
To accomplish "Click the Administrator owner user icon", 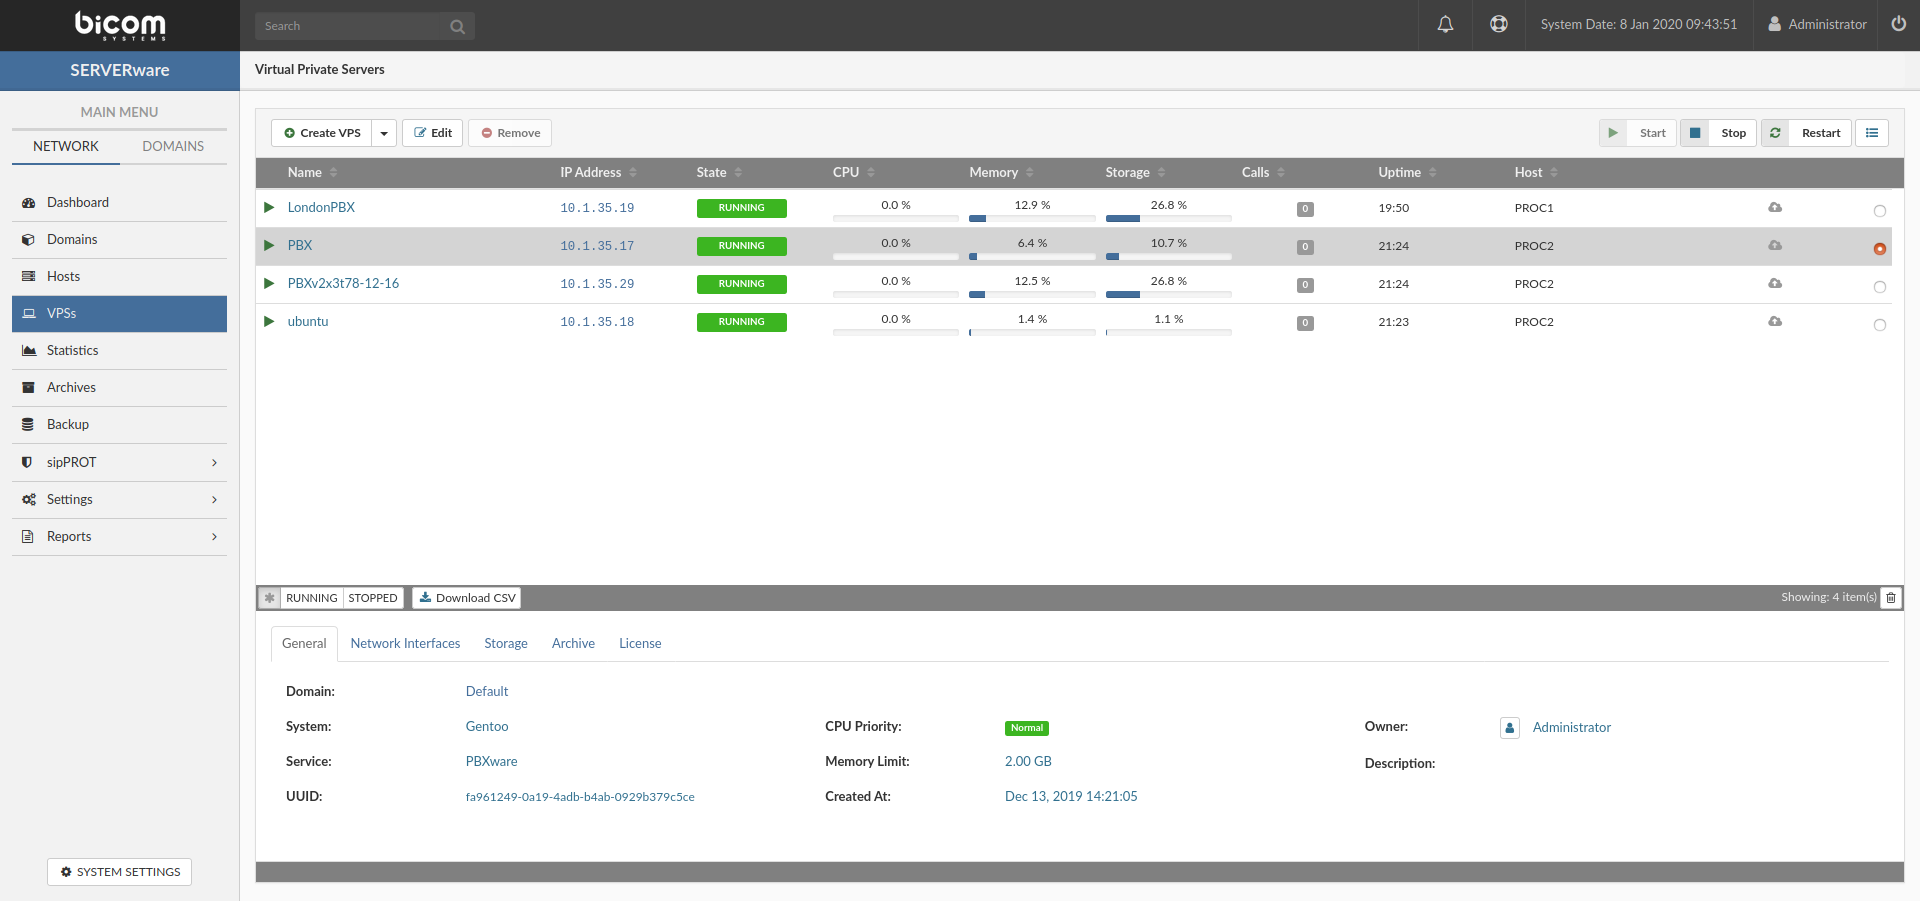I will point(1510,728).
